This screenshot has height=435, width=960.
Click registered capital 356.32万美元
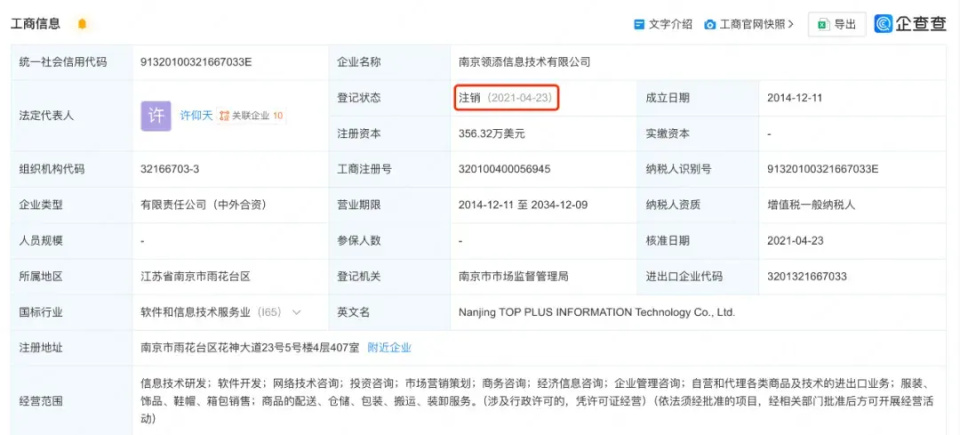point(492,134)
